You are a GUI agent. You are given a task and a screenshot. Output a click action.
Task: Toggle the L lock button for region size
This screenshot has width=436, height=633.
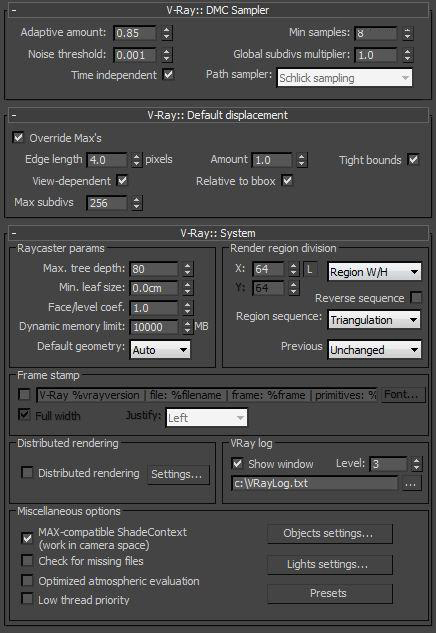pyautogui.click(x=310, y=269)
